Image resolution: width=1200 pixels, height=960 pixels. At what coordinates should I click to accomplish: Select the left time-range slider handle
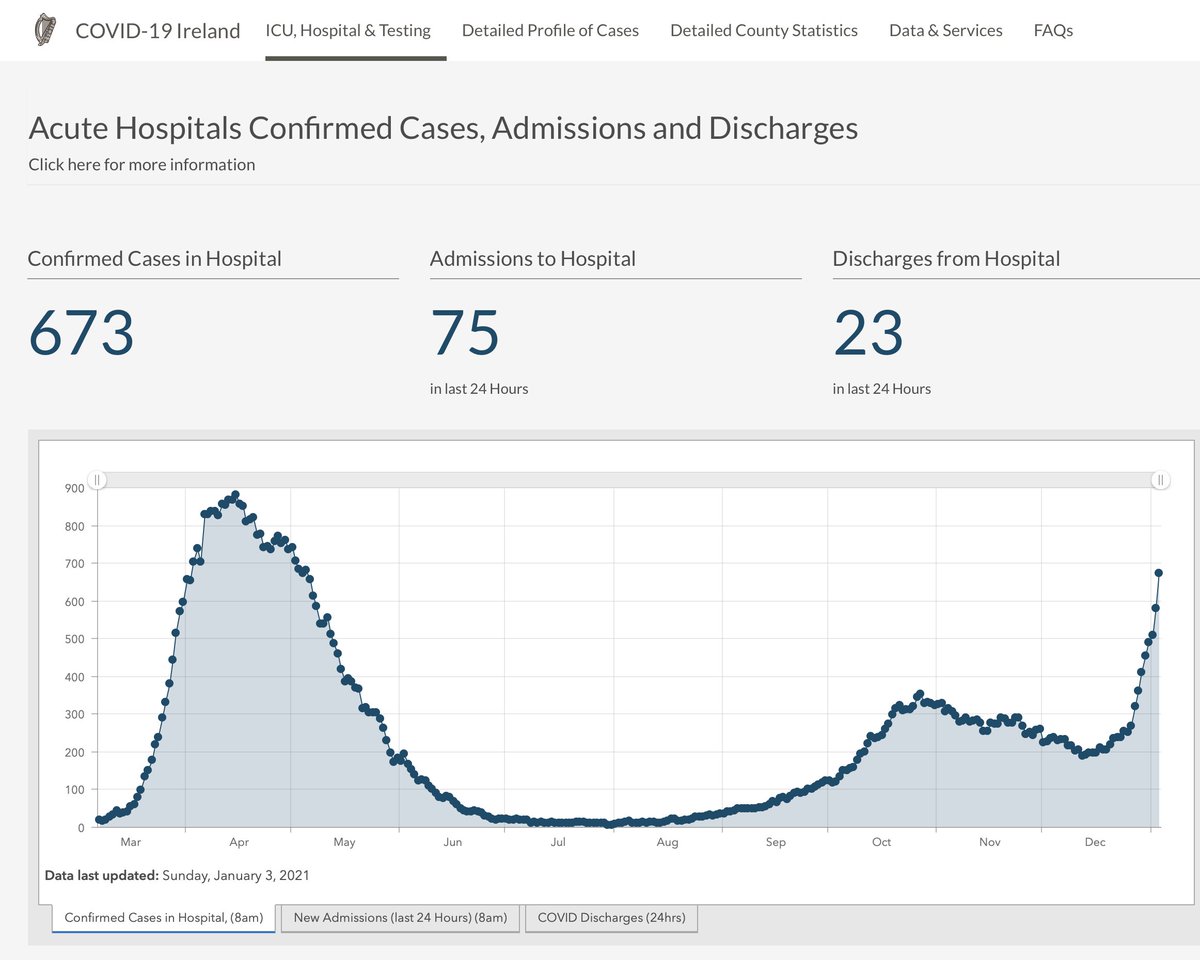[x=97, y=480]
